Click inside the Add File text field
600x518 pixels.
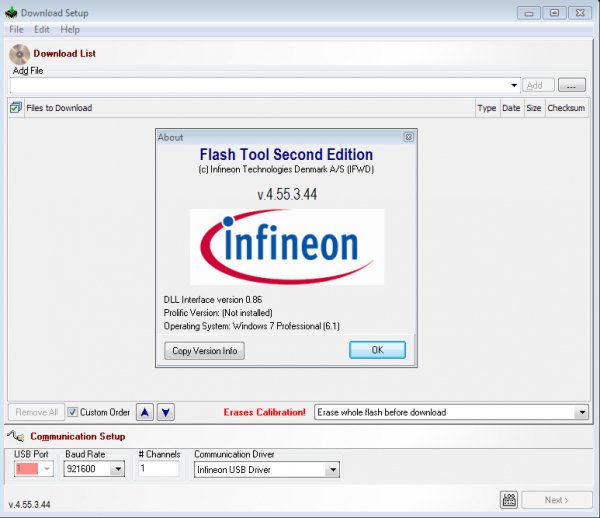click(x=260, y=85)
